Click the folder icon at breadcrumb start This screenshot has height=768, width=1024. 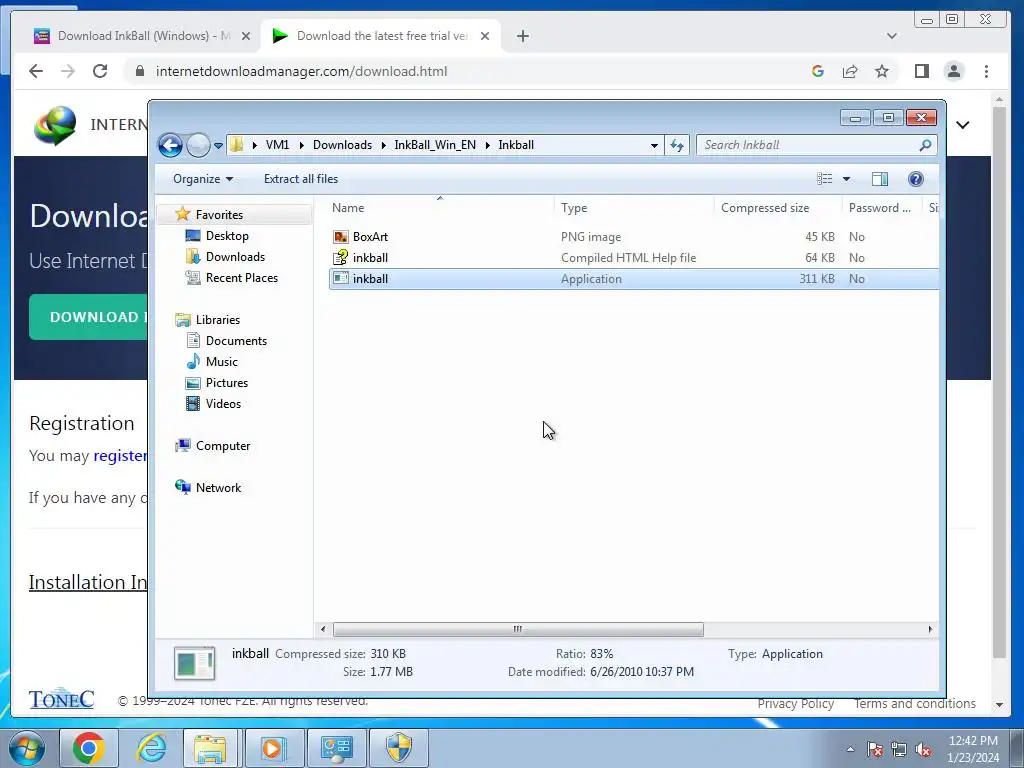pyautogui.click(x=237, y=145)
